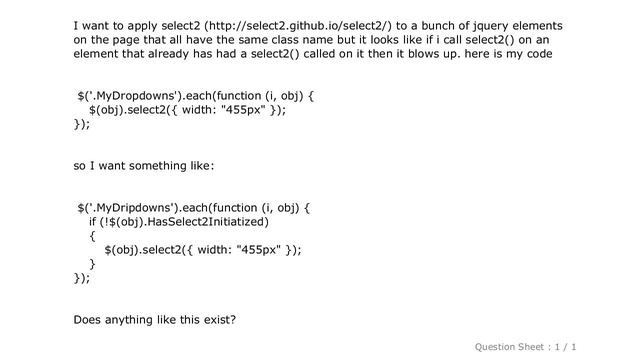Click the "if" keyword in the second snippet
640x360 pixels.
(92, 222)
